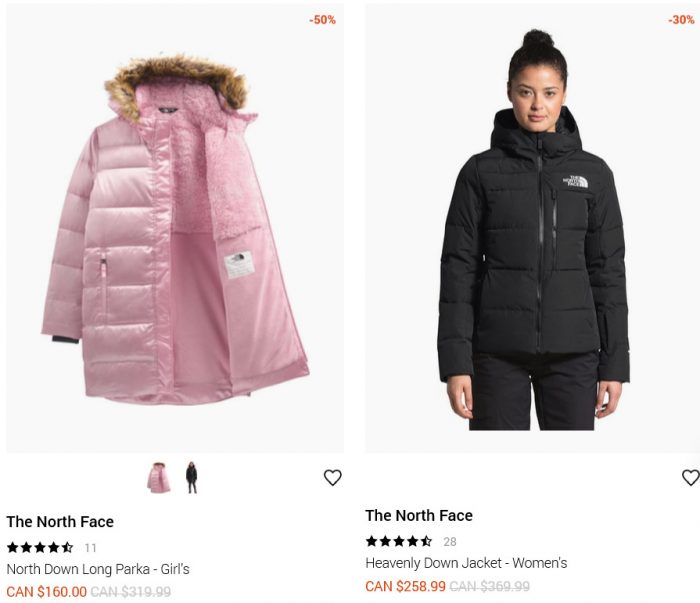Image resolution: width=700 pixels, height=603 pixels.
Task: Select the pink parka color thumbnail
Action: [159, 478]
